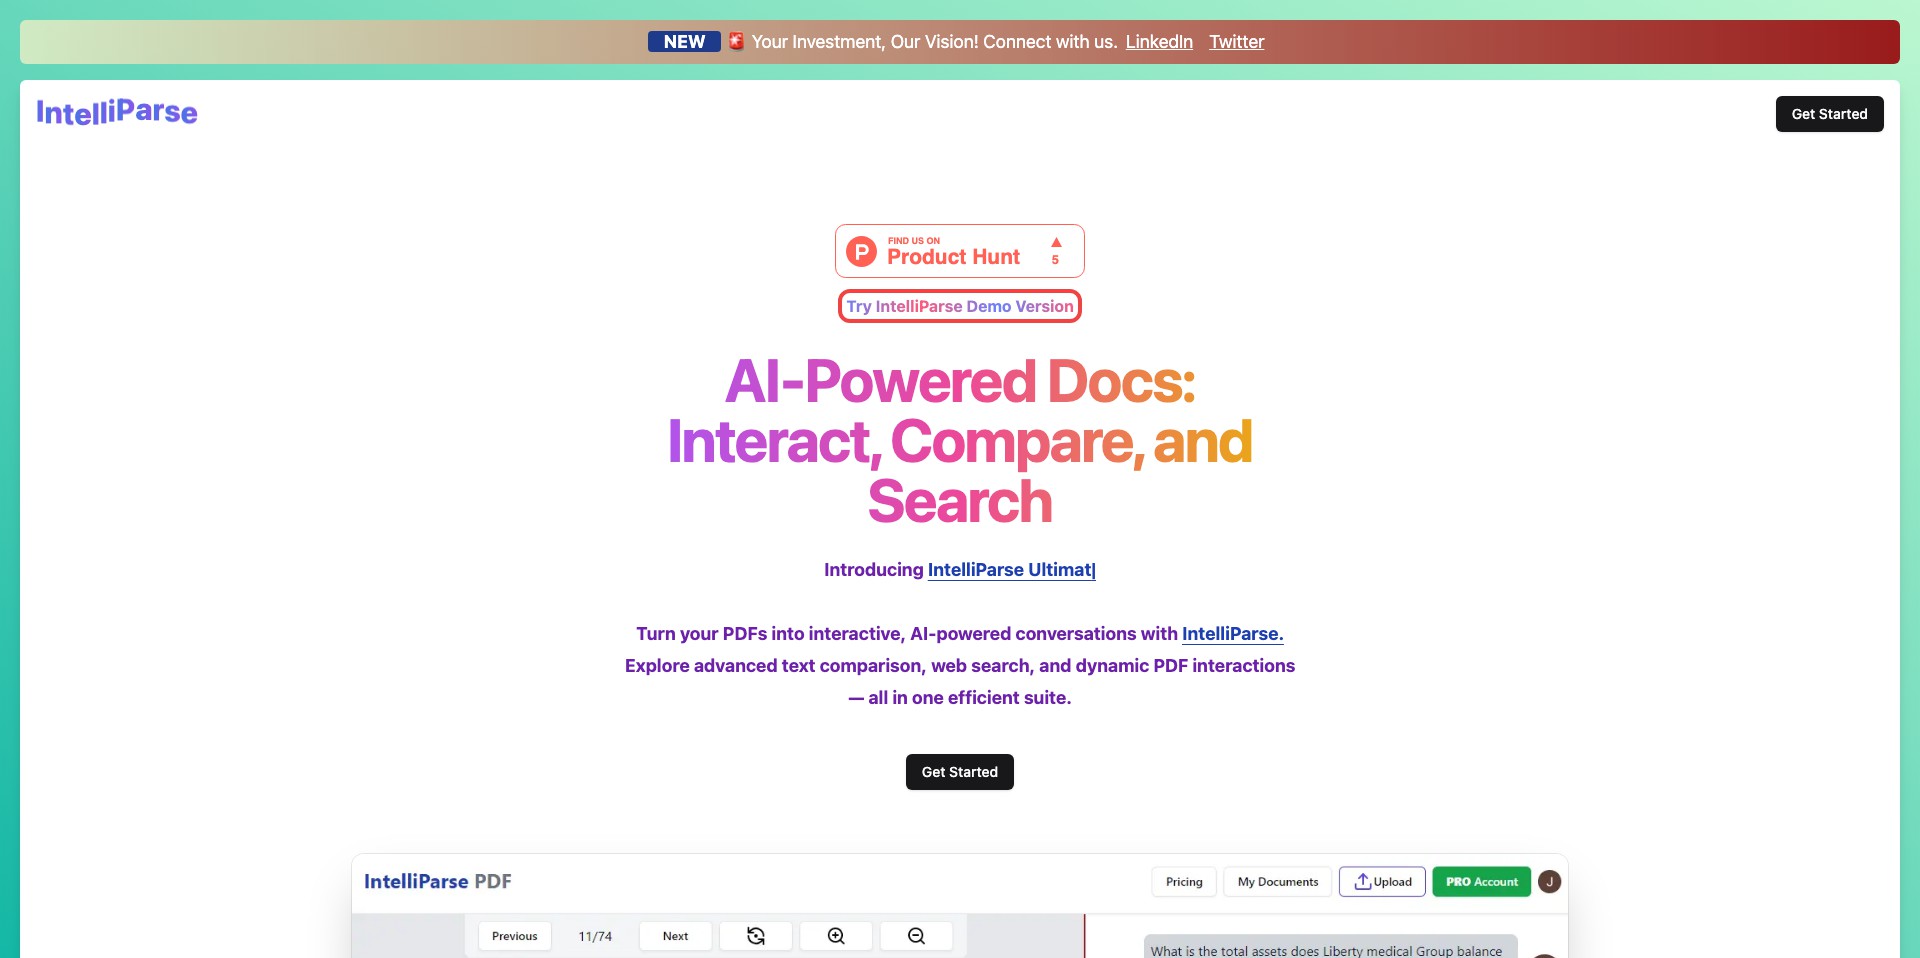Click the Product Hunt upvote arrow
This screenshot has width=1920, height=958.
1056,242
